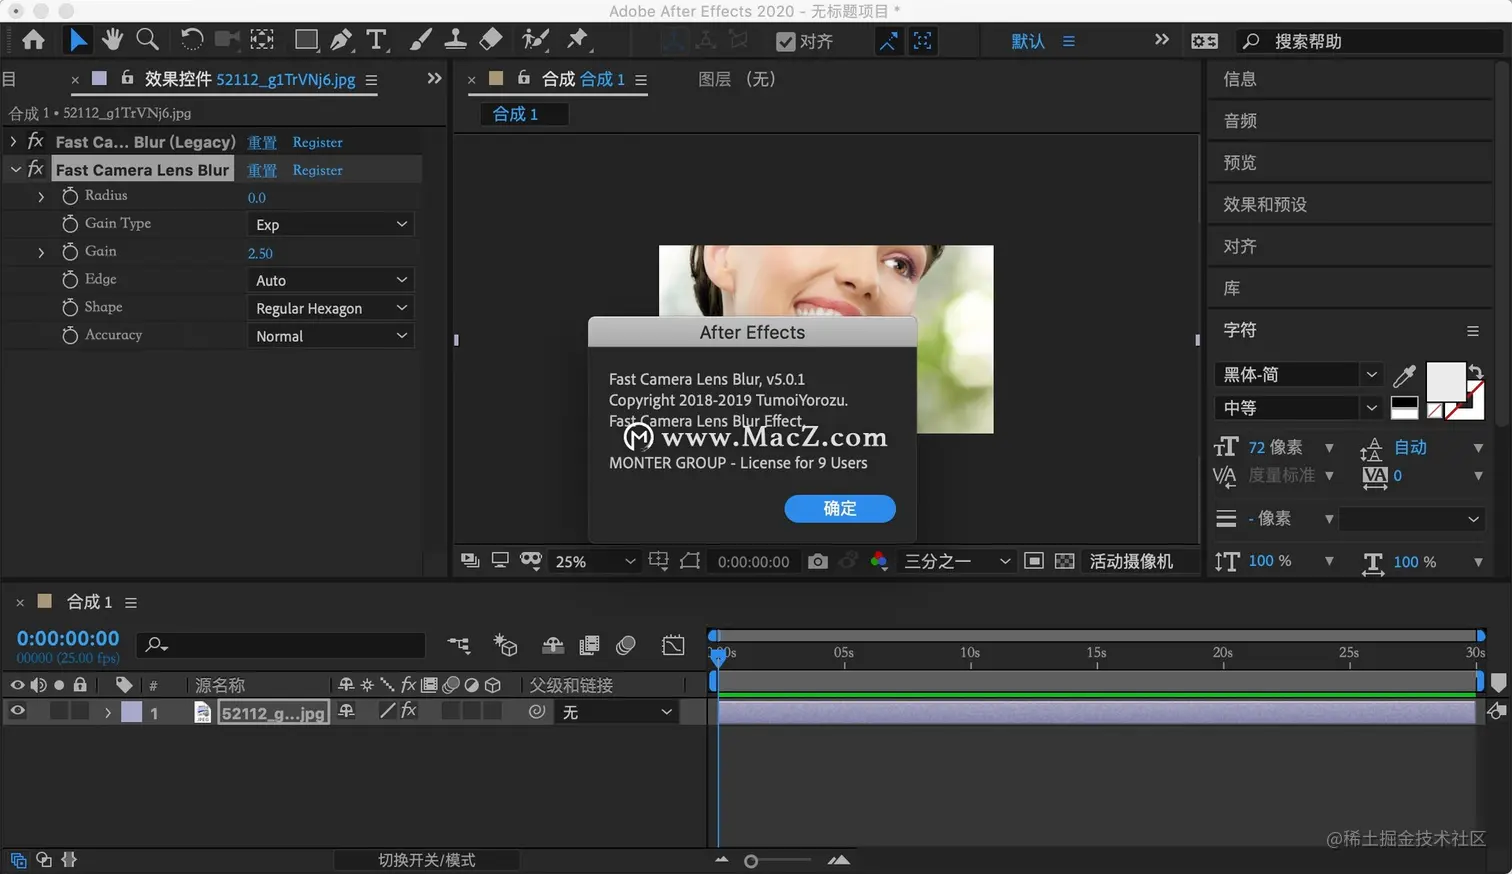Click the eyedropper next to font name
1512x874 pixels.
click(x=1404, y=375)
